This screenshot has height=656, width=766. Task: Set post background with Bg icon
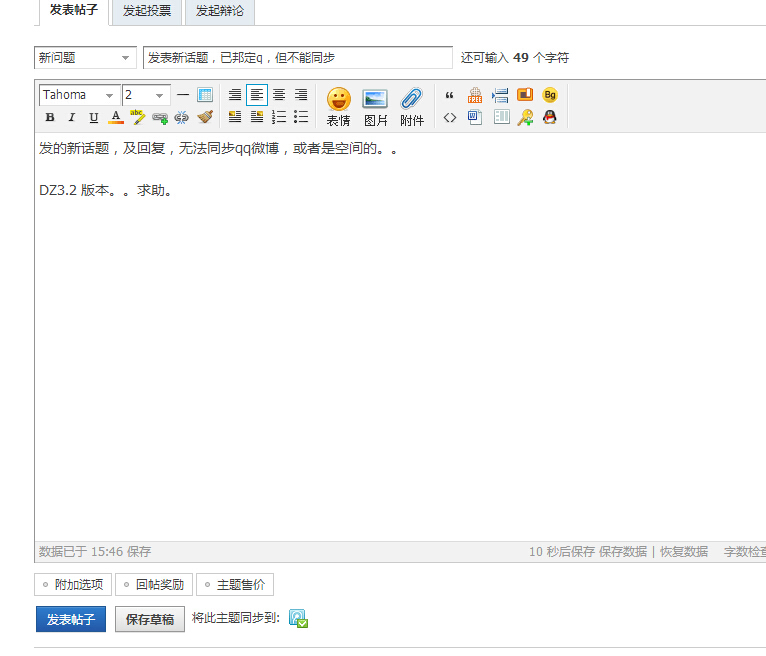550,95
